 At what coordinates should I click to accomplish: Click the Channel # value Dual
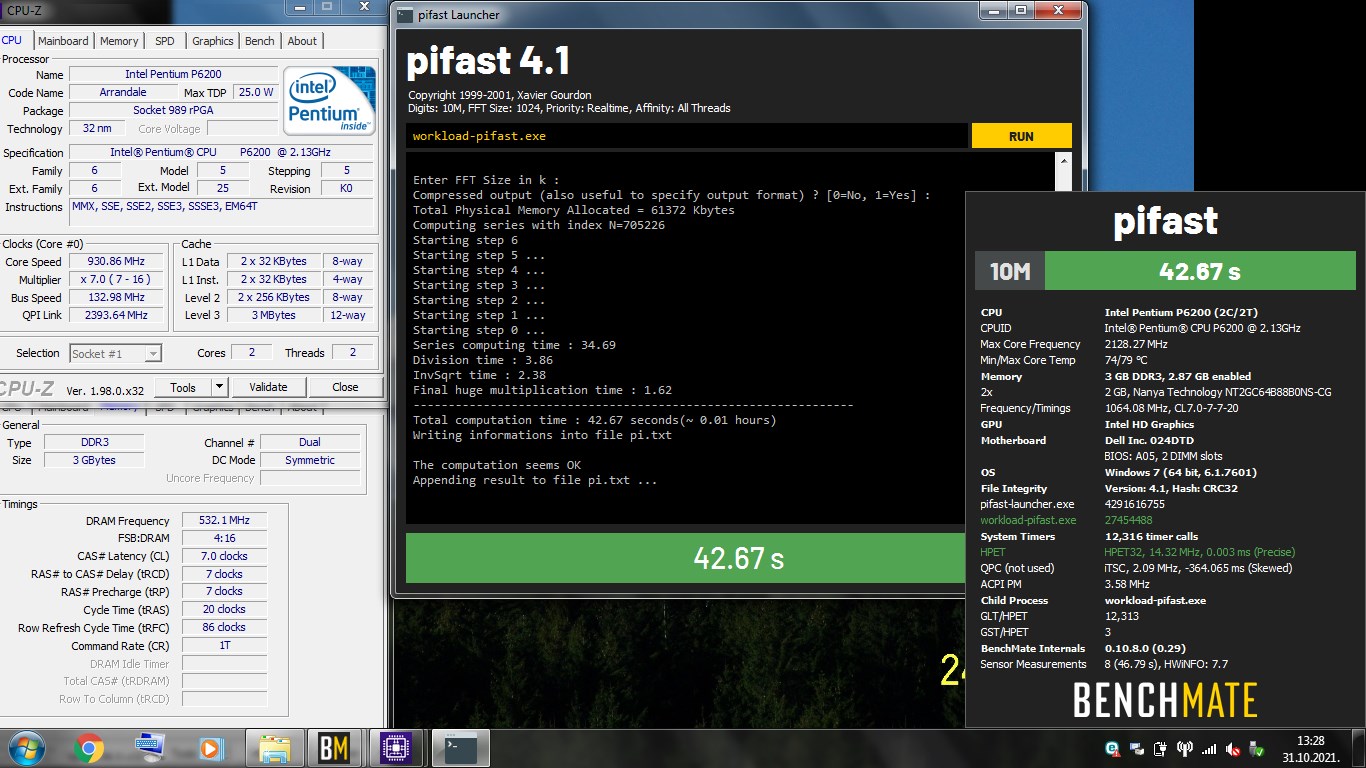[310, 442]
